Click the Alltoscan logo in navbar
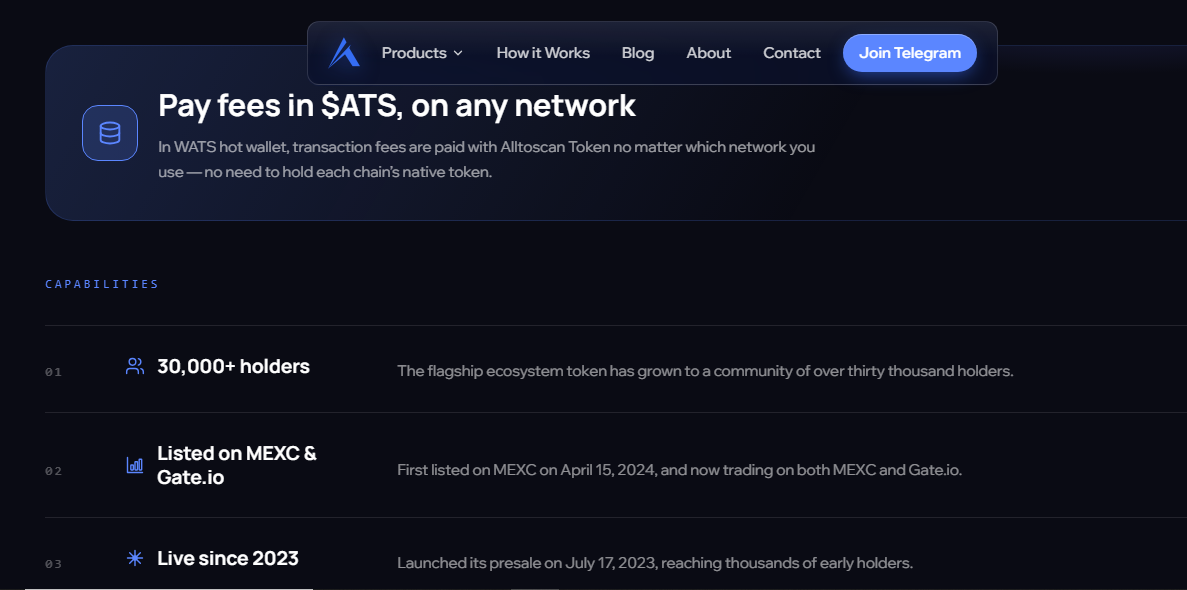This screenshot has width=1187, height=590. coord(344,53)
